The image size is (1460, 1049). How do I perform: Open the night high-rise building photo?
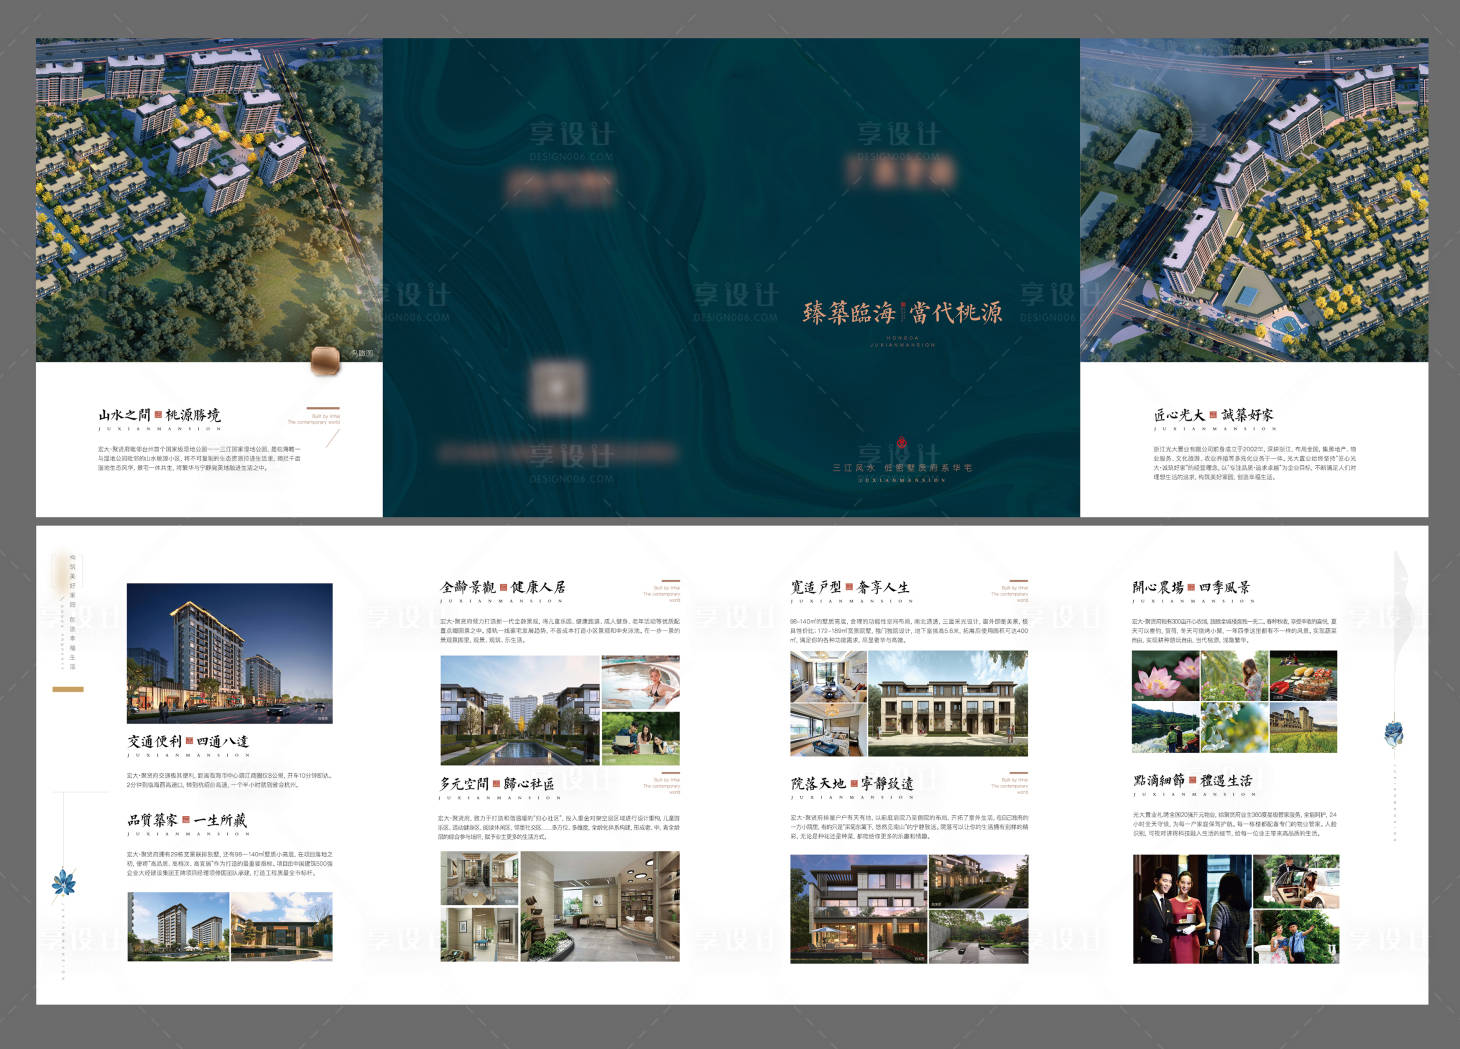click(229, 652)
